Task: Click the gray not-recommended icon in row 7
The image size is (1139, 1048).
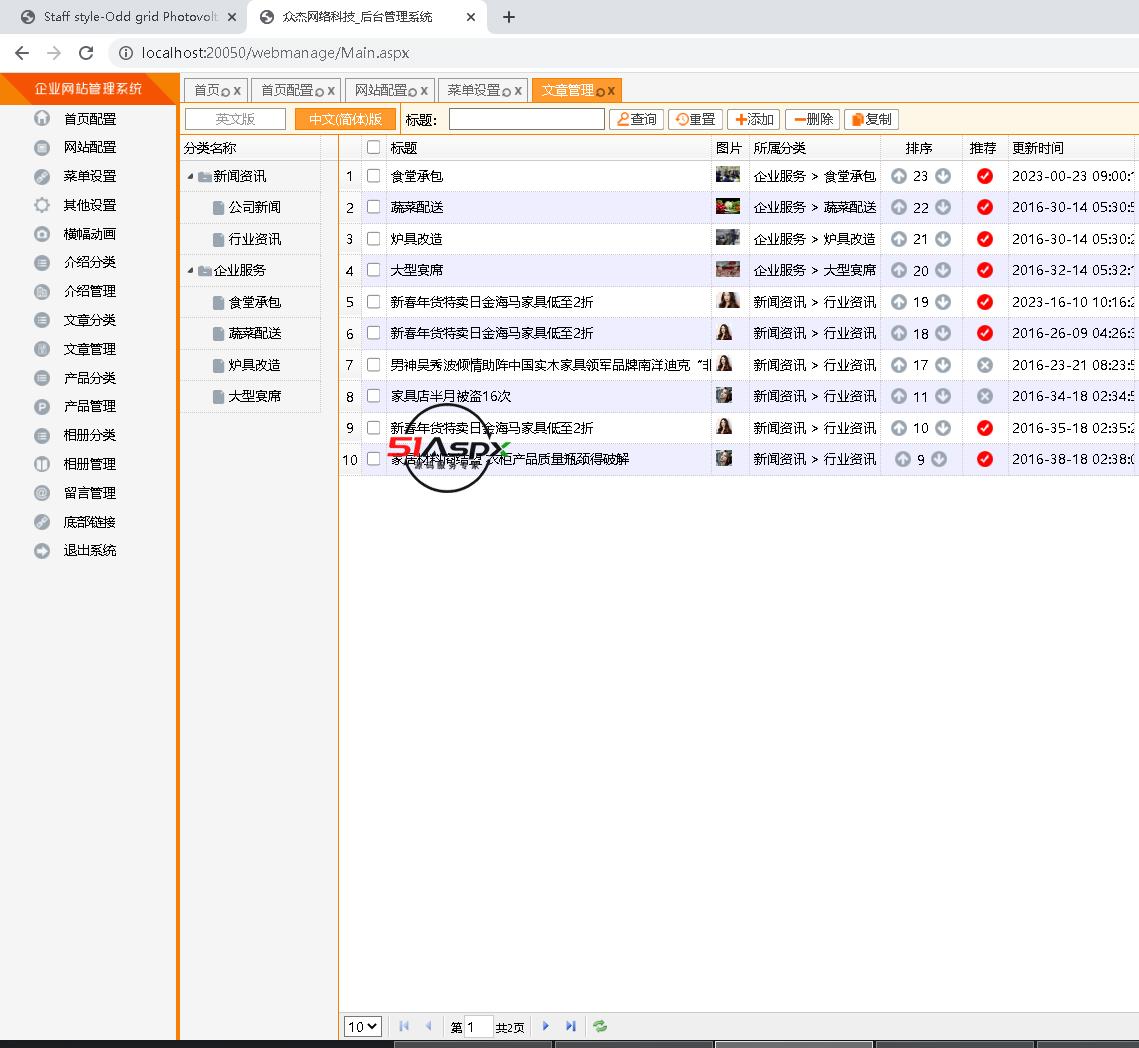Action: click(x=985, y=365)
